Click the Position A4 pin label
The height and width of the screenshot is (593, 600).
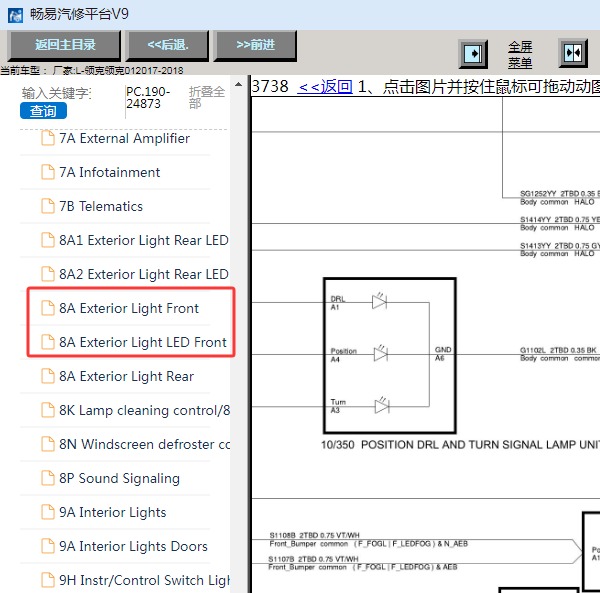pyautogui.click(x=343, y=355)
